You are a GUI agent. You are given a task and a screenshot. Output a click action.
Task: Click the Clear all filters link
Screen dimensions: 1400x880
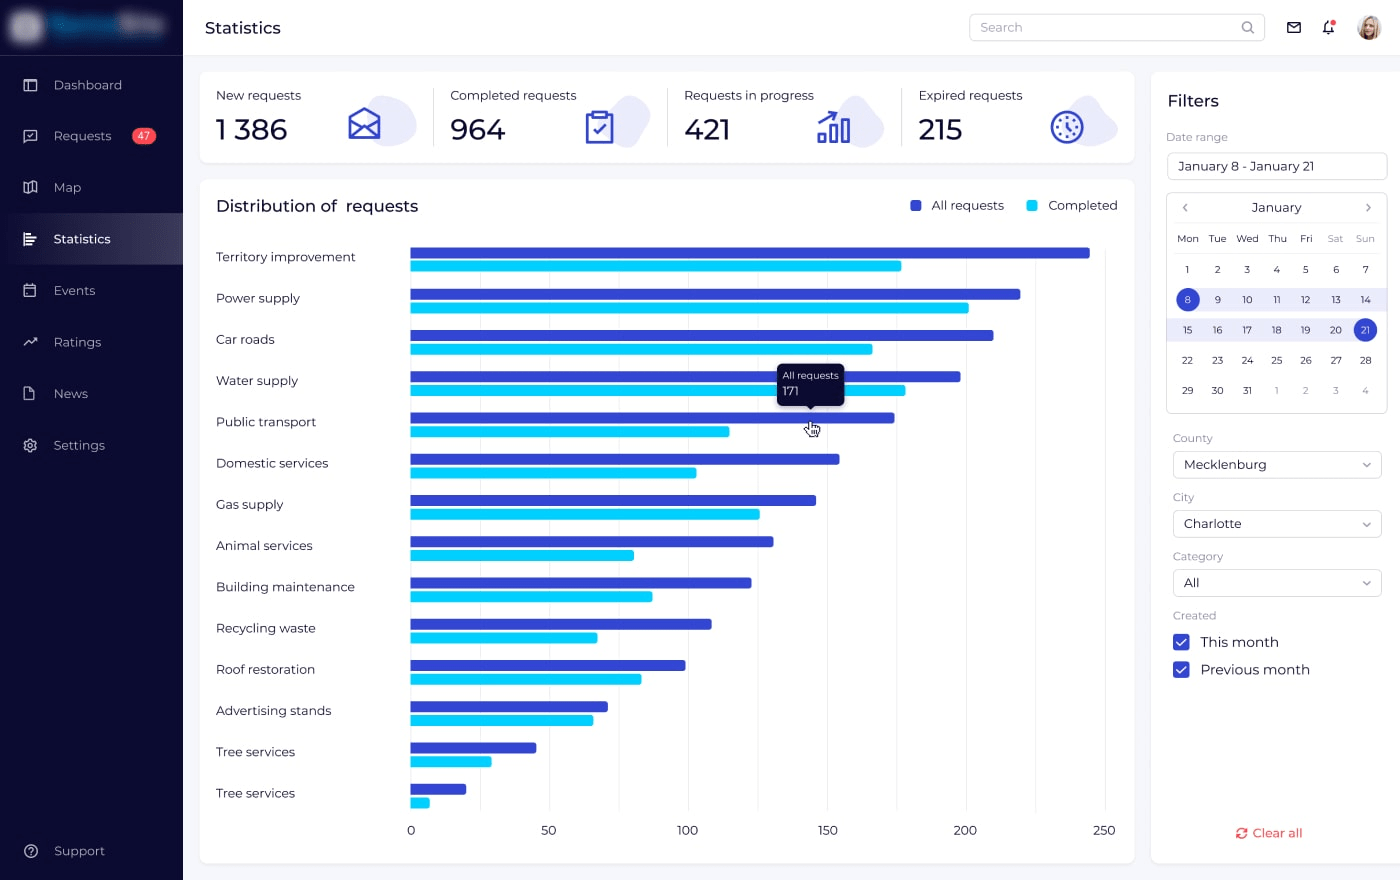click(x=1269, y=833)
